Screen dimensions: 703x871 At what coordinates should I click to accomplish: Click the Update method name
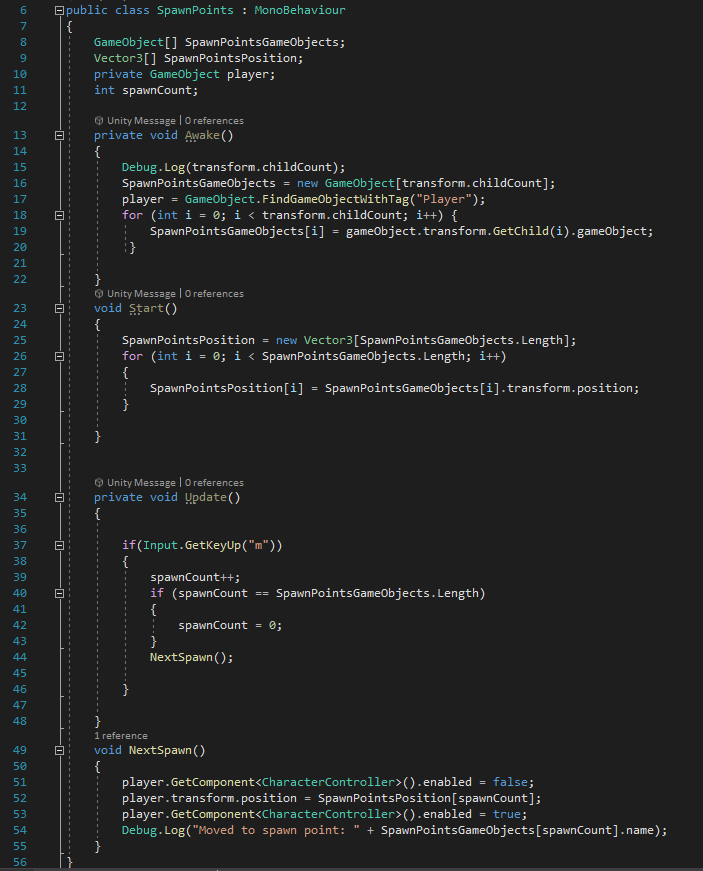click(206, 497)
